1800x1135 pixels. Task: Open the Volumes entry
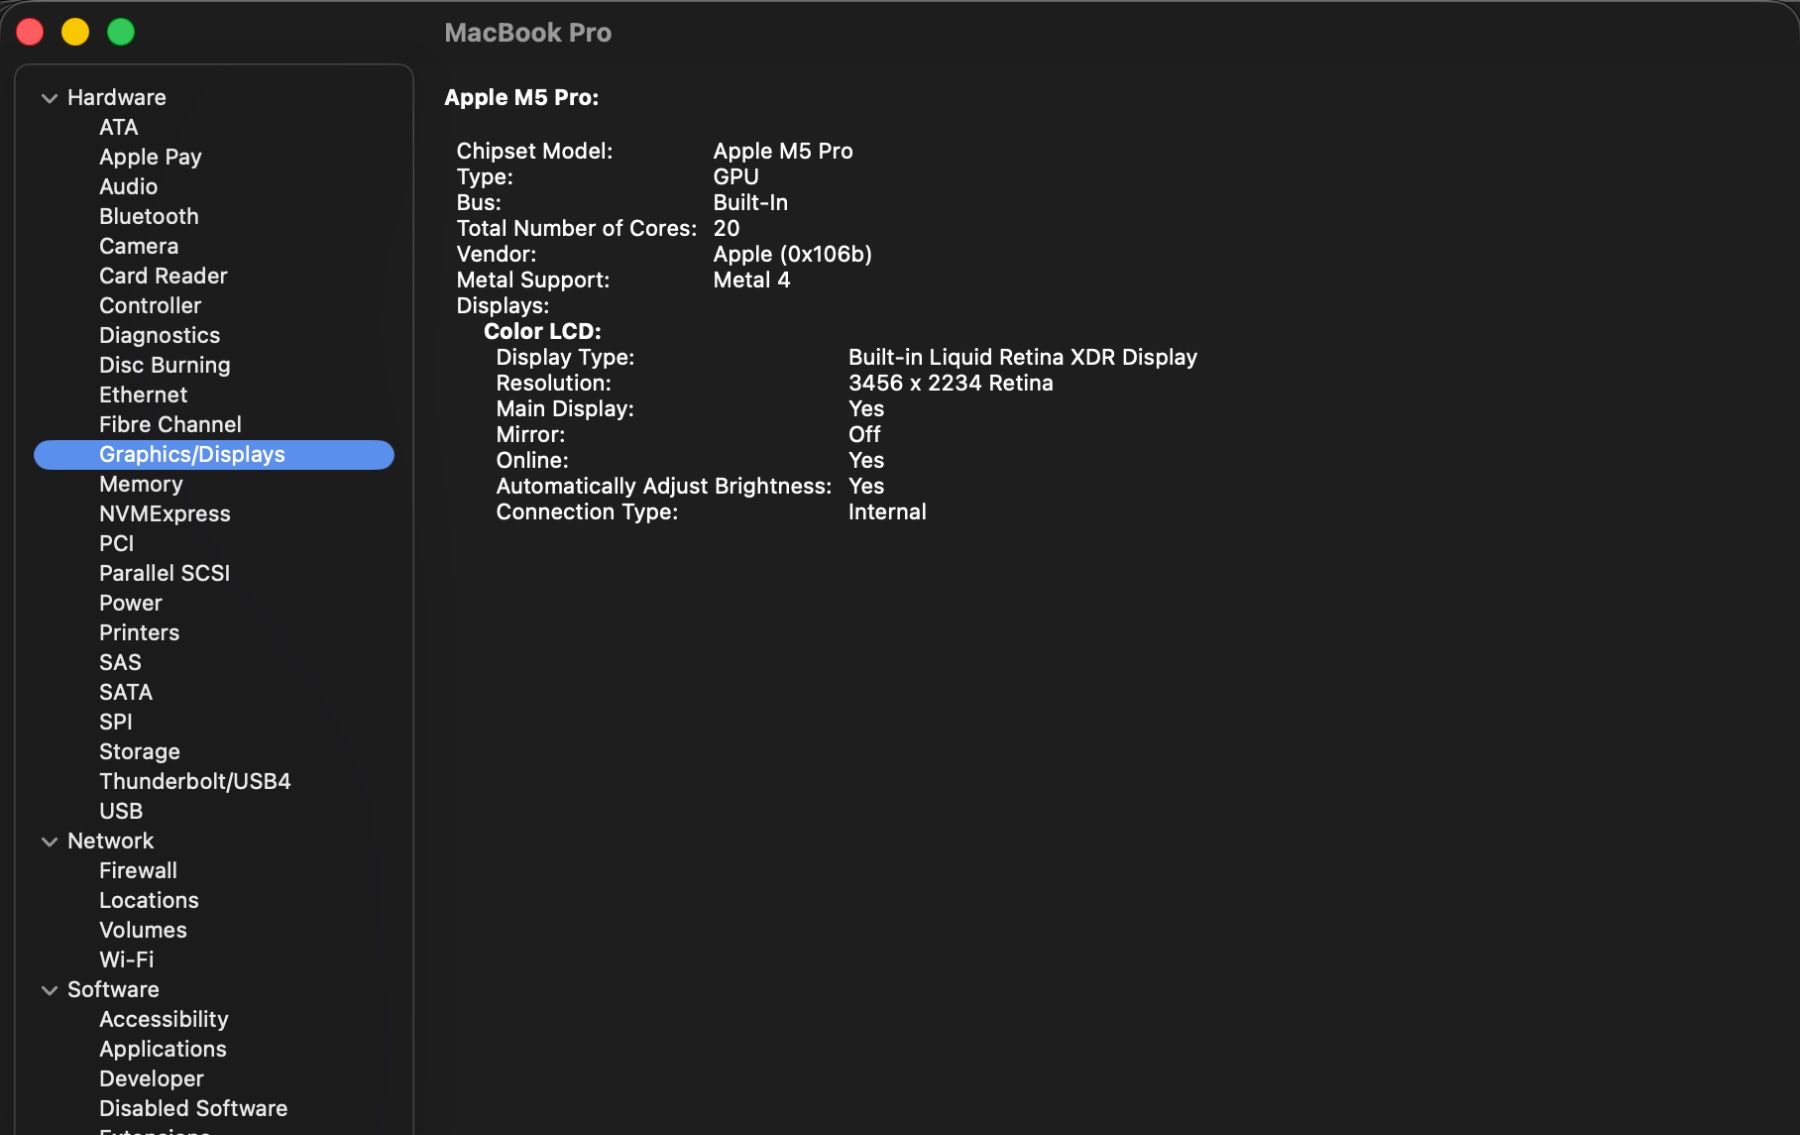tap(143, 930)
